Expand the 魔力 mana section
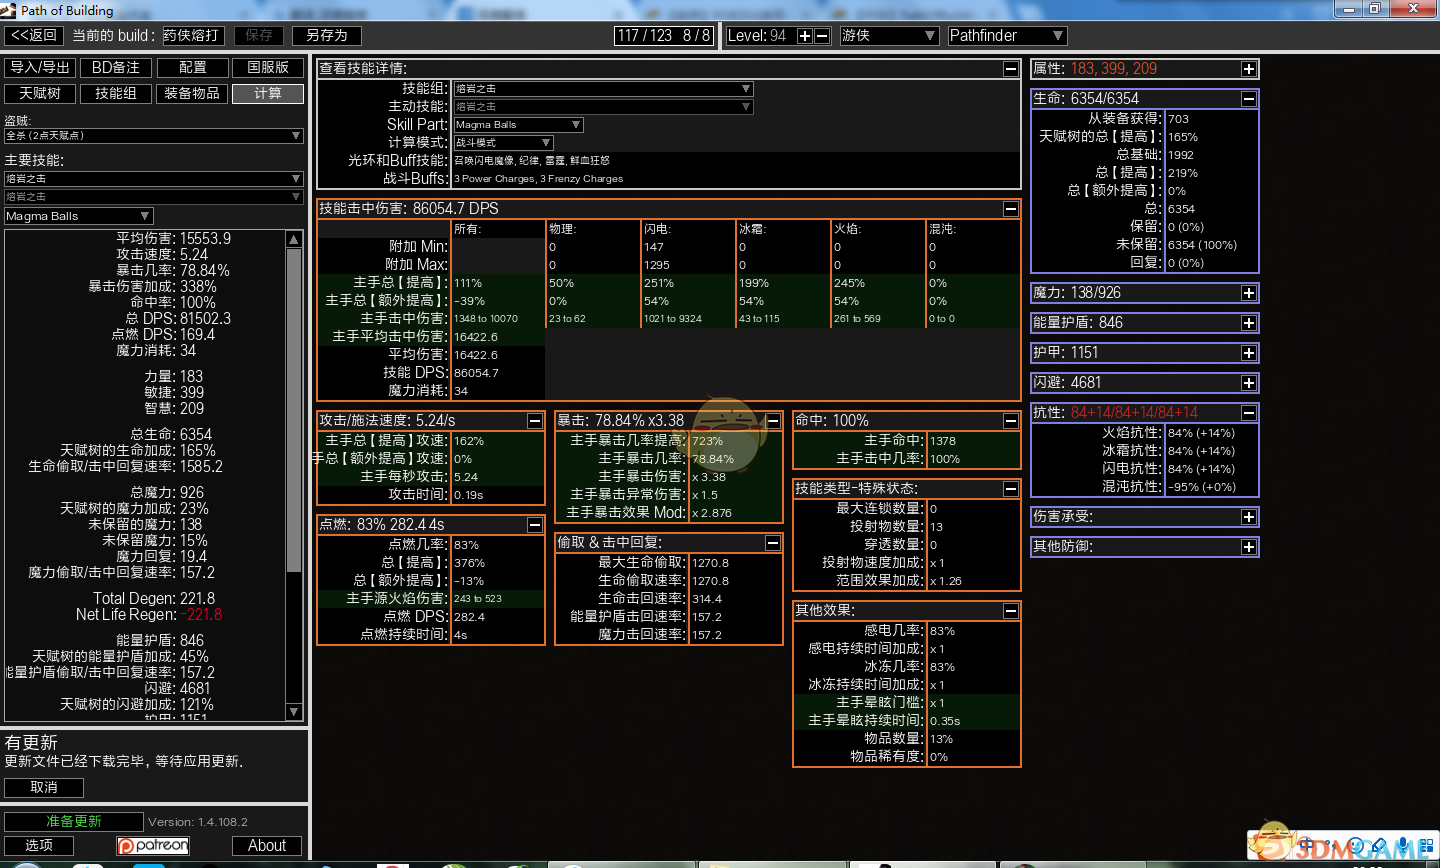Image resolution: width=1440 pixels, height=868 pixels. (x=1249, y=293)
